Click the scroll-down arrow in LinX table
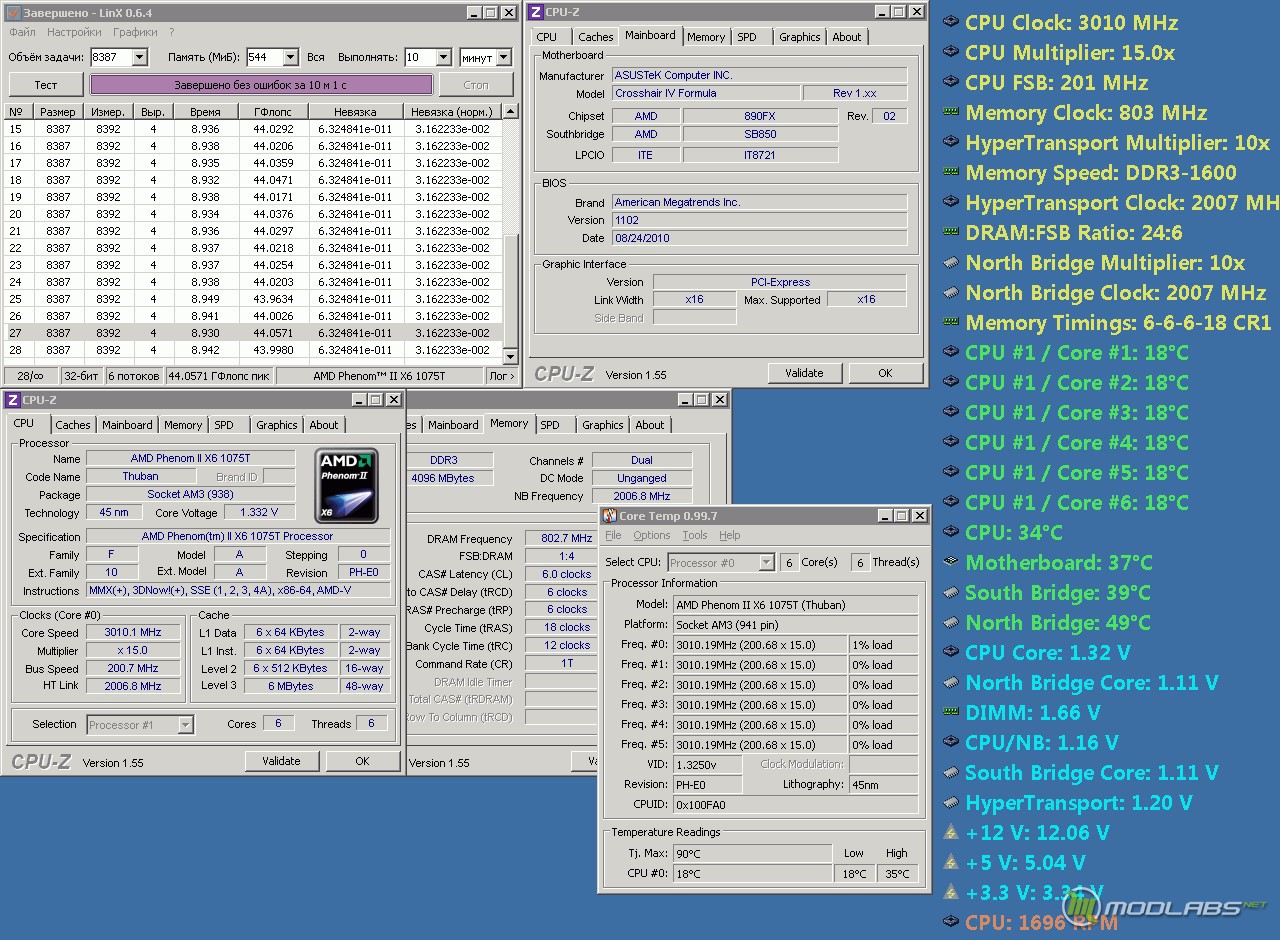The image size is (1280, 940). tap(511, 357)
